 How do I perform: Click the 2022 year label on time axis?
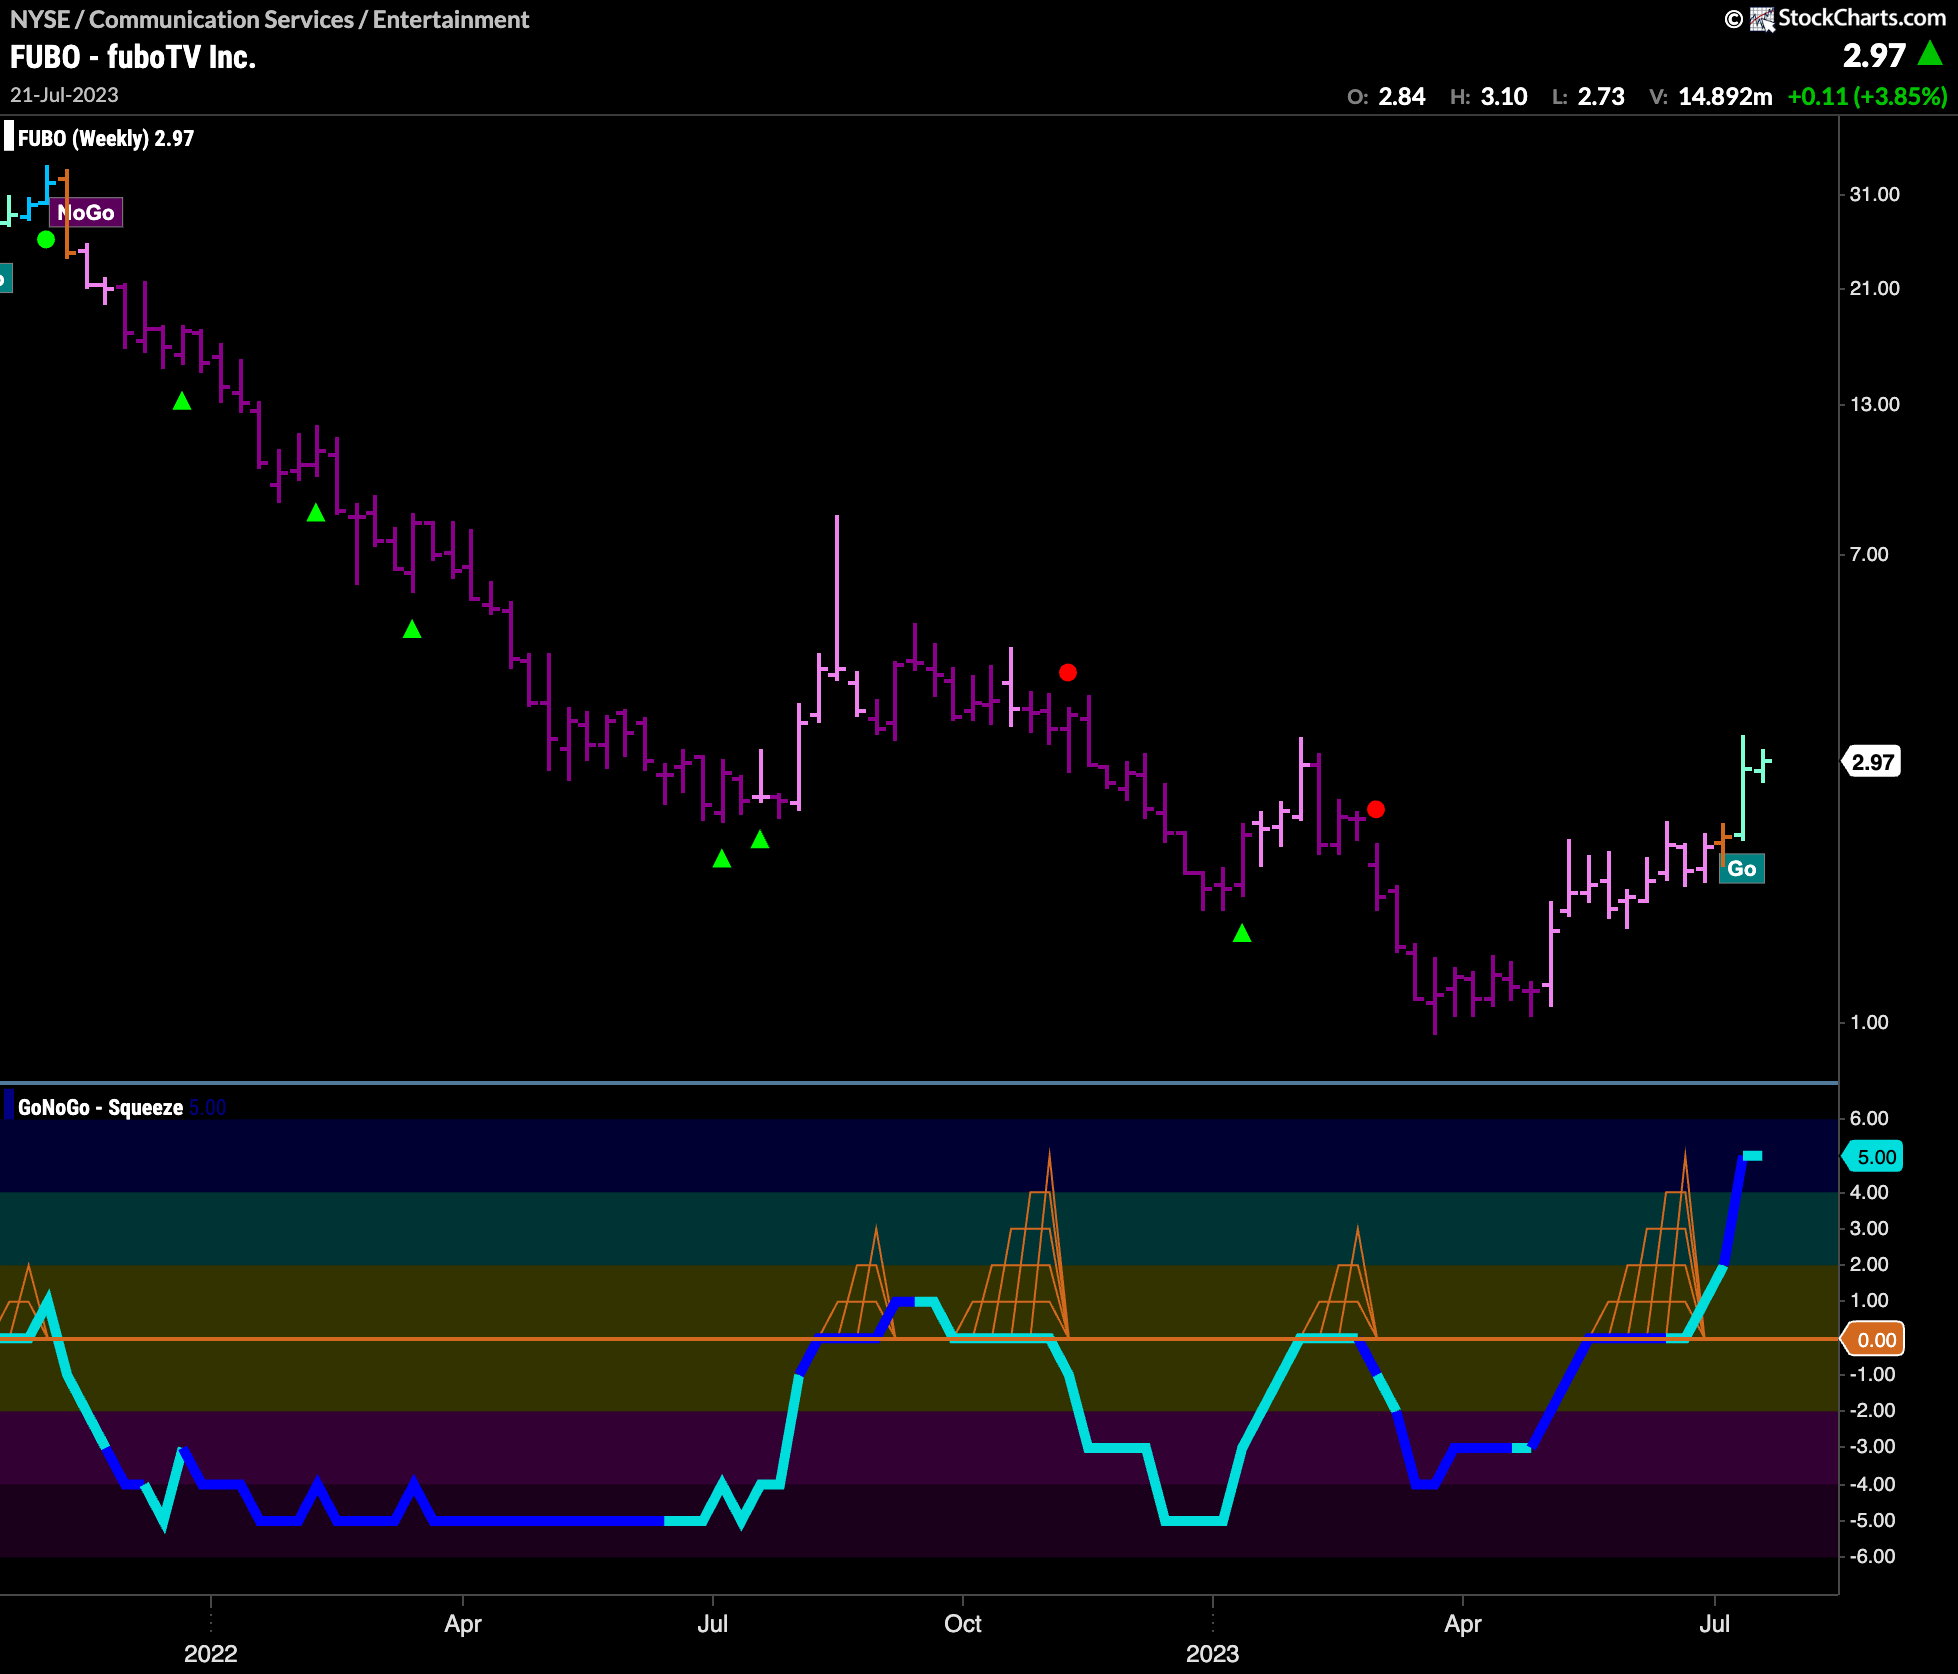210,1653
